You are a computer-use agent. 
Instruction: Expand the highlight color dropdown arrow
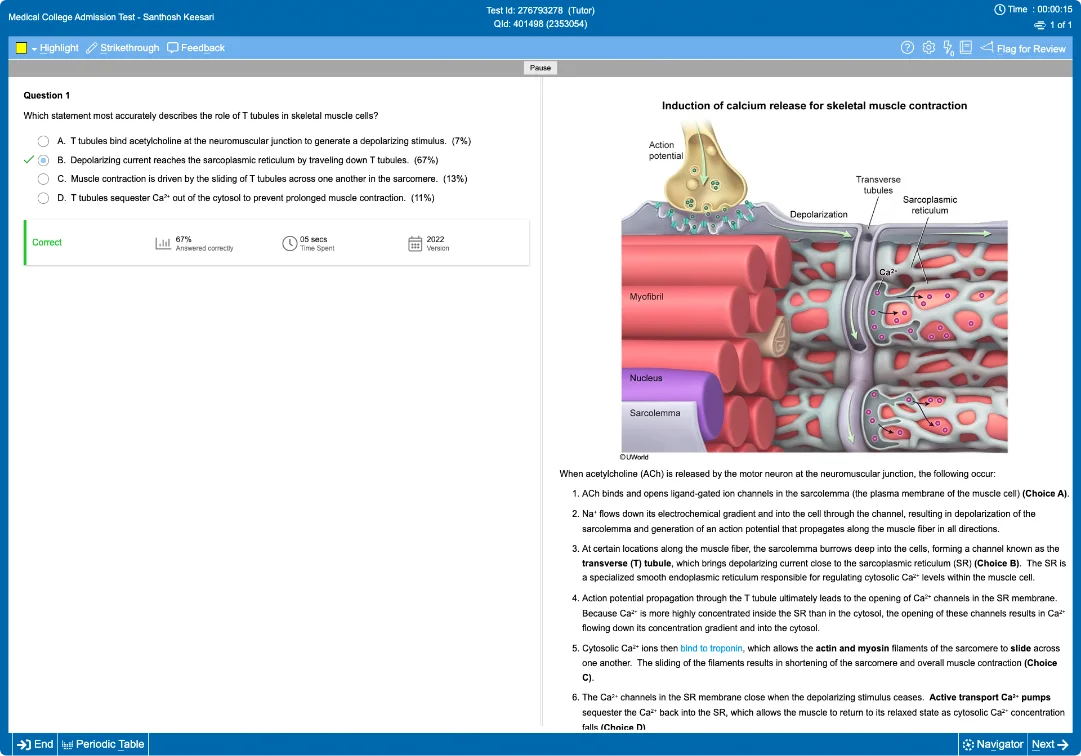pyautogui.click(x=34, y=49)
